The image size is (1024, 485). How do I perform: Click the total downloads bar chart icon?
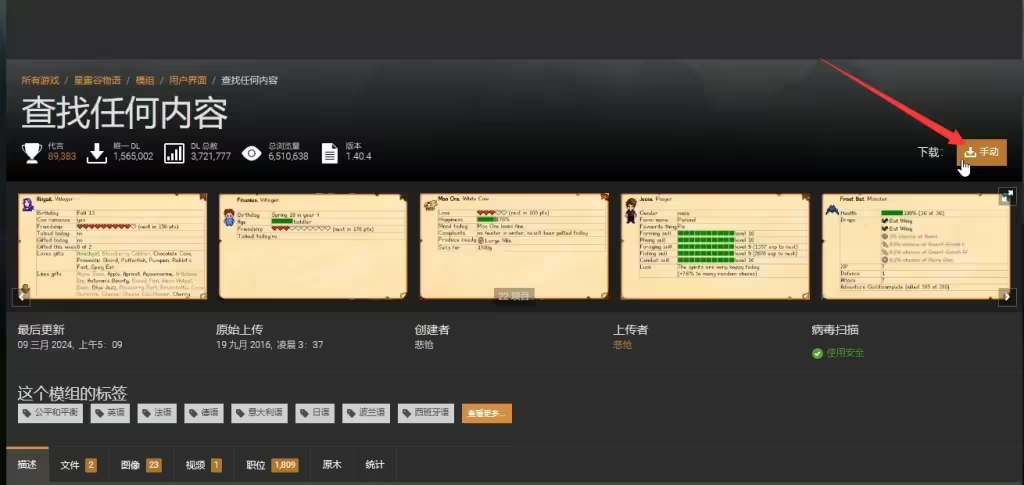click(174, 153)
